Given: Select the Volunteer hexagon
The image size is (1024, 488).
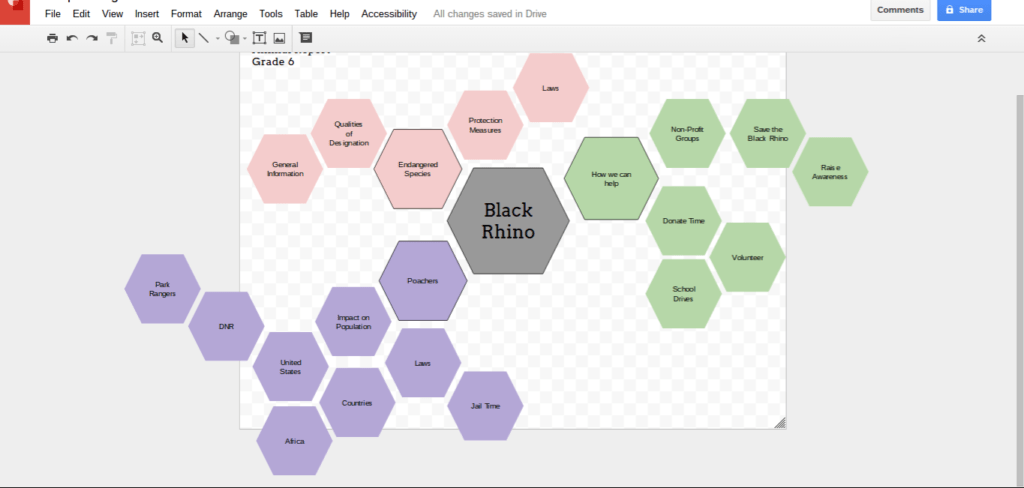Looking at the screenshot, I should [x=747, y=257].
